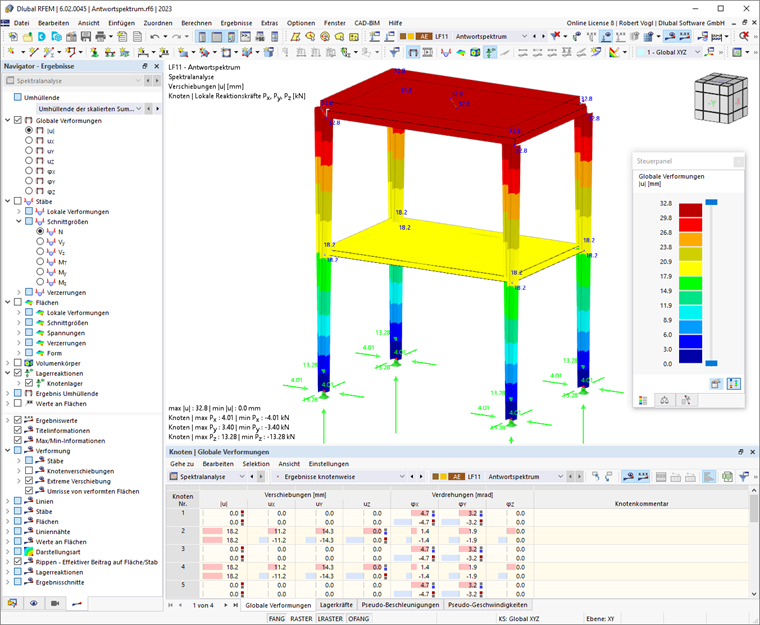Click the dark red 32.8 color swatch
The width and height of the screenshot is (760, 625).
point(690,210)
